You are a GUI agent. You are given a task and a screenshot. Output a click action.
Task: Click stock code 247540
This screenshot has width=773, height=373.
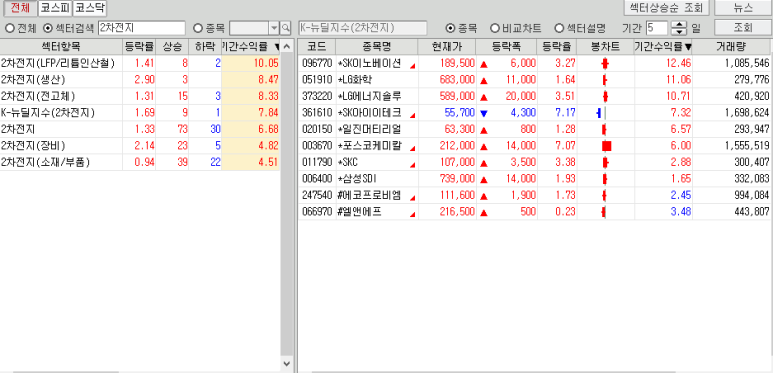[x=317, y=196]
